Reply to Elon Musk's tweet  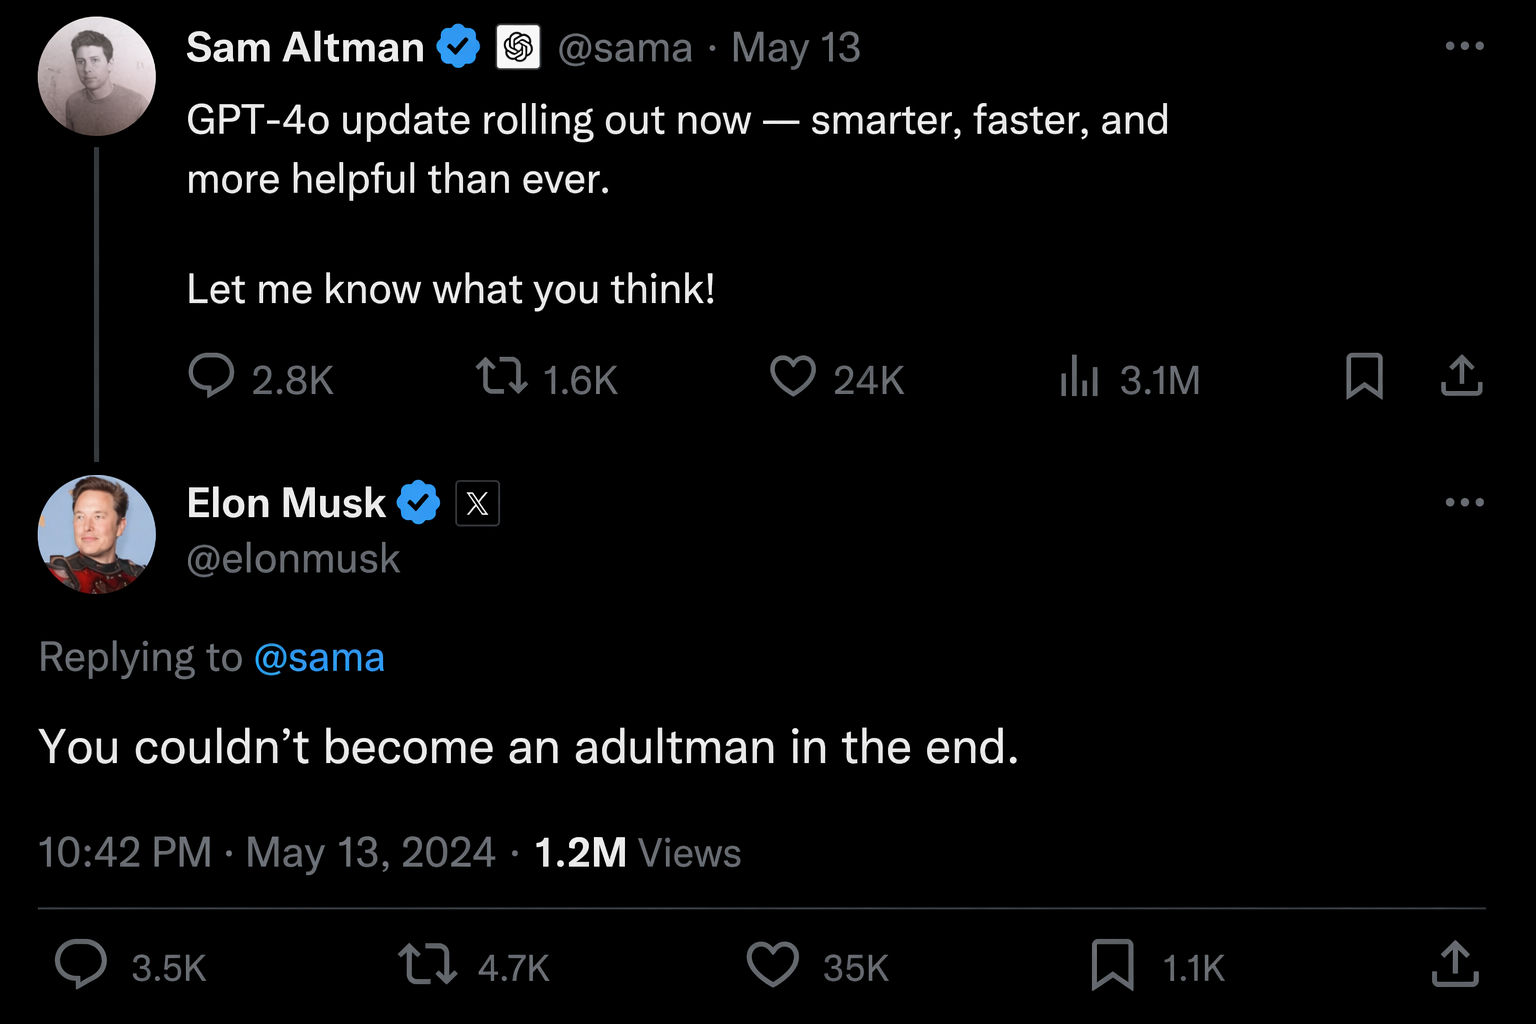tap(81, 965)
